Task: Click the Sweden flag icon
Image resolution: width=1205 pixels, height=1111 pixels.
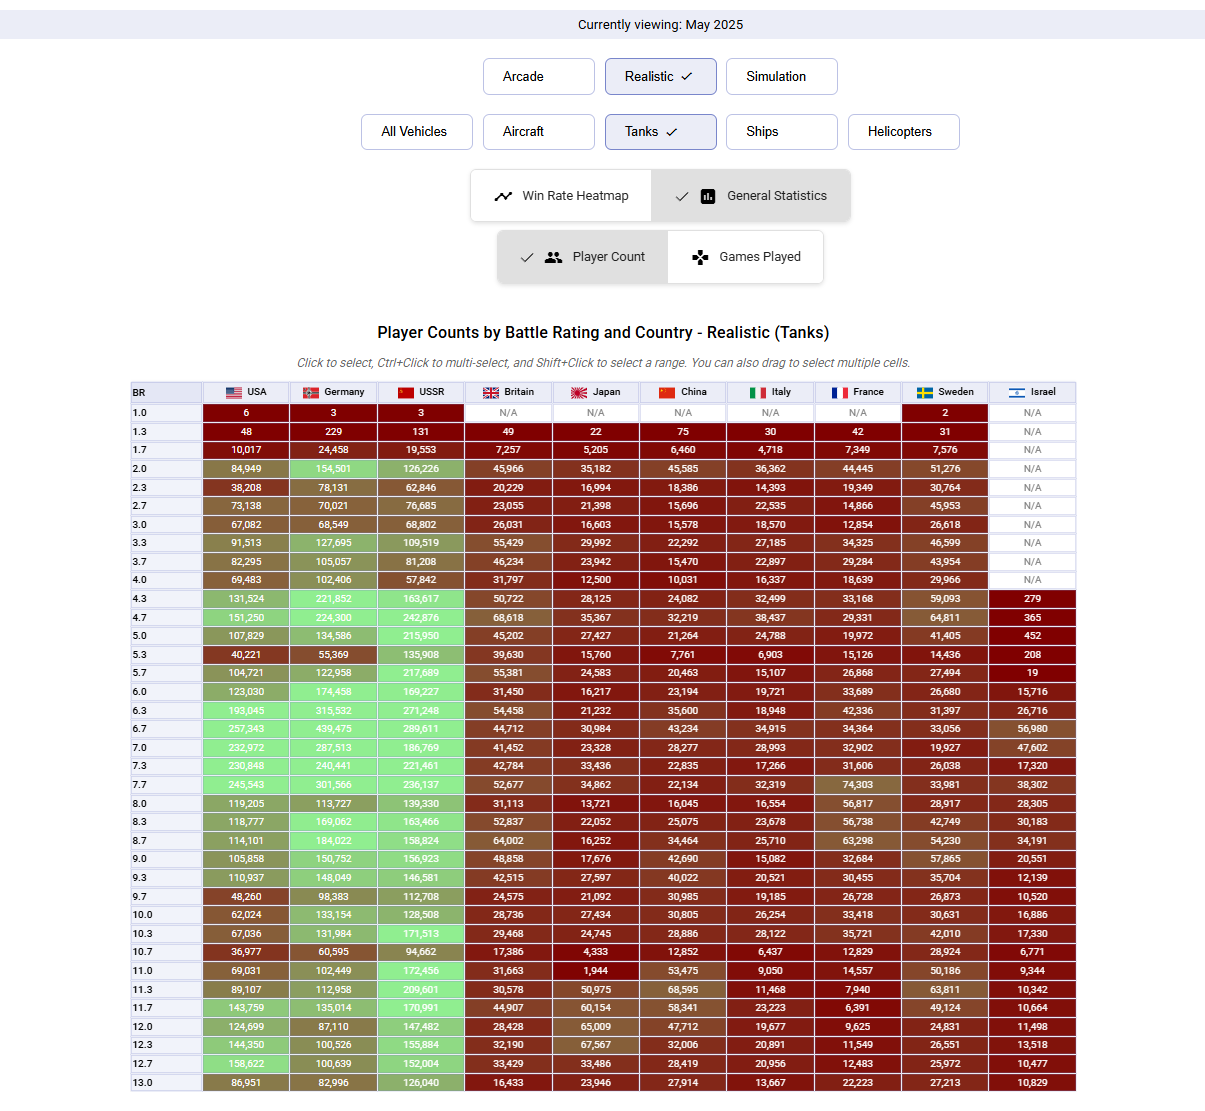Action: pos(925,393)
